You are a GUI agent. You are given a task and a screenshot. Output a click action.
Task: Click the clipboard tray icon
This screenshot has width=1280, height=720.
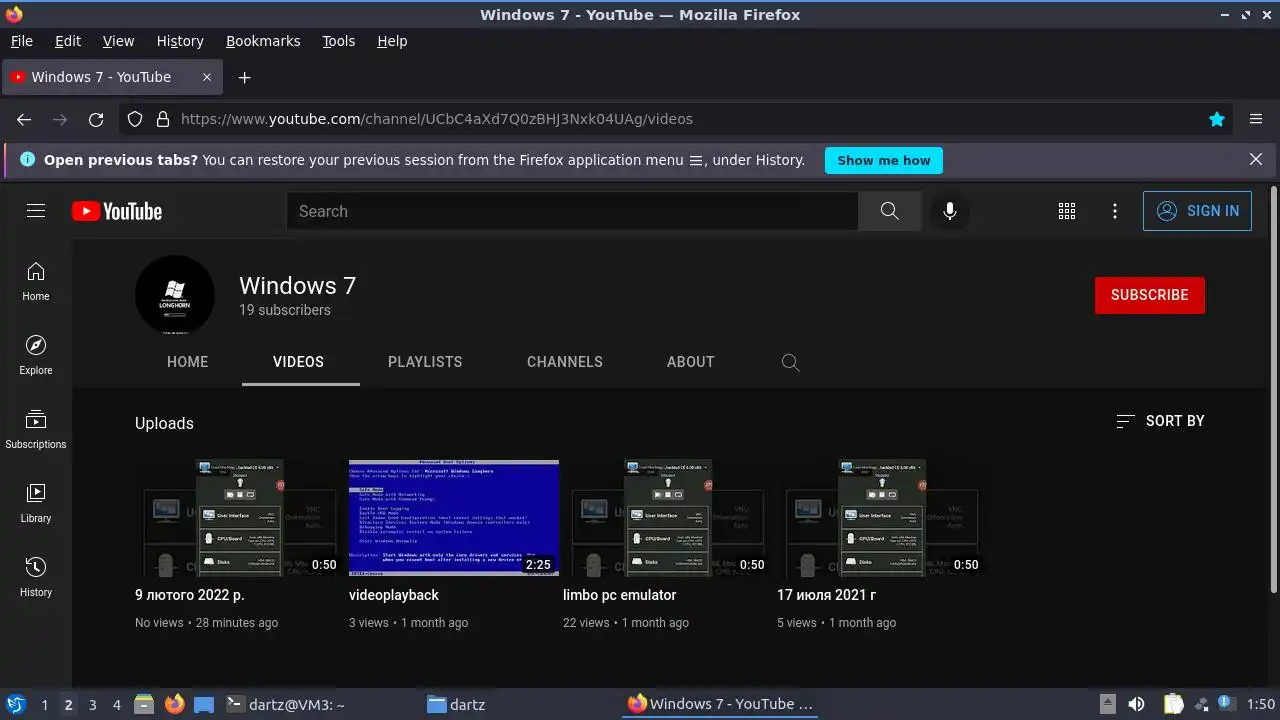pos(1174,704)
